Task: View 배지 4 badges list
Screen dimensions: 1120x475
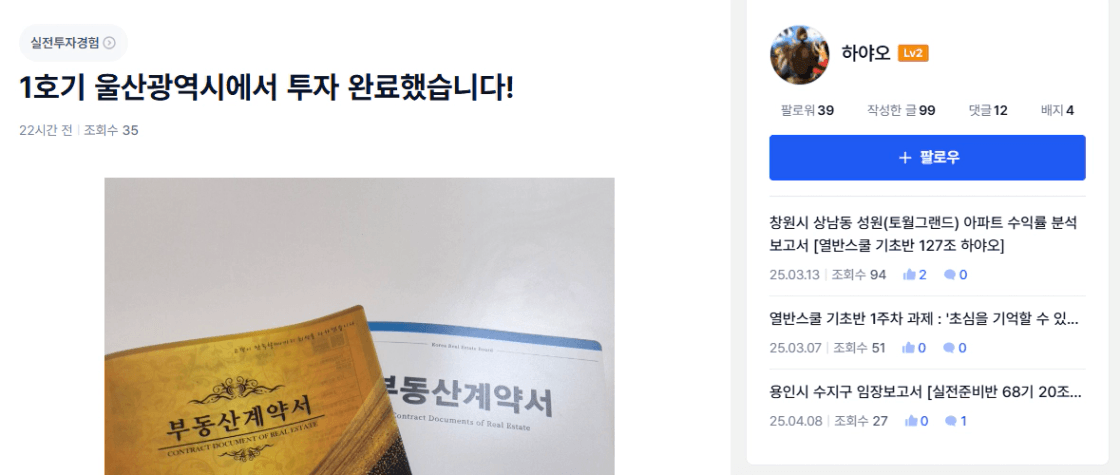Action: [1057, 110]
